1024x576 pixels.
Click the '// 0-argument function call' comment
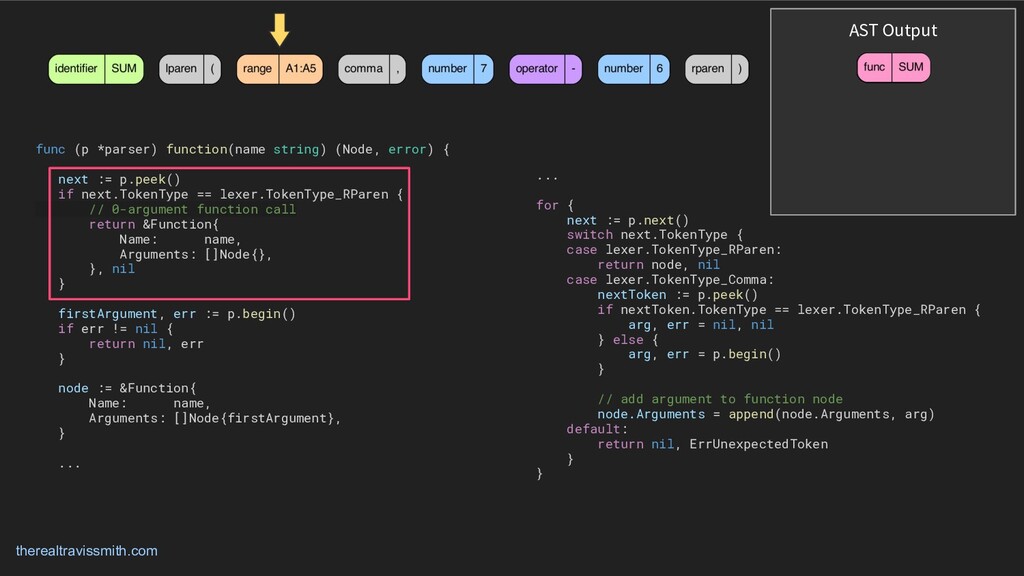192,209
